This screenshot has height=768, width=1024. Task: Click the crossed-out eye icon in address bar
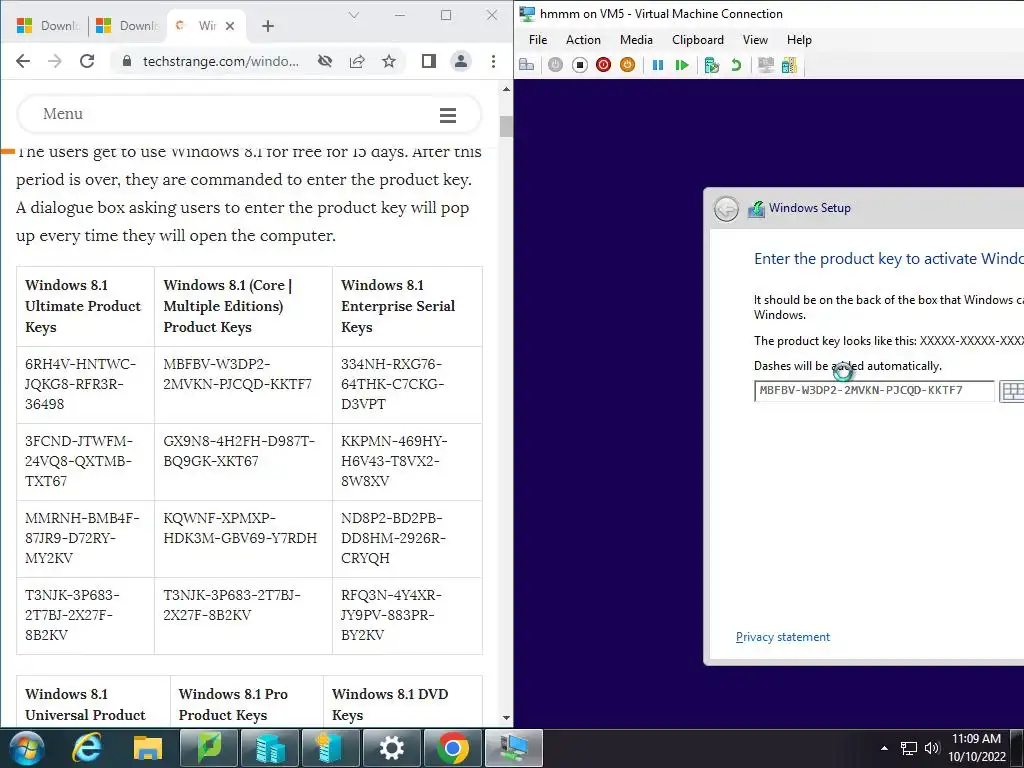pos(325,61)
